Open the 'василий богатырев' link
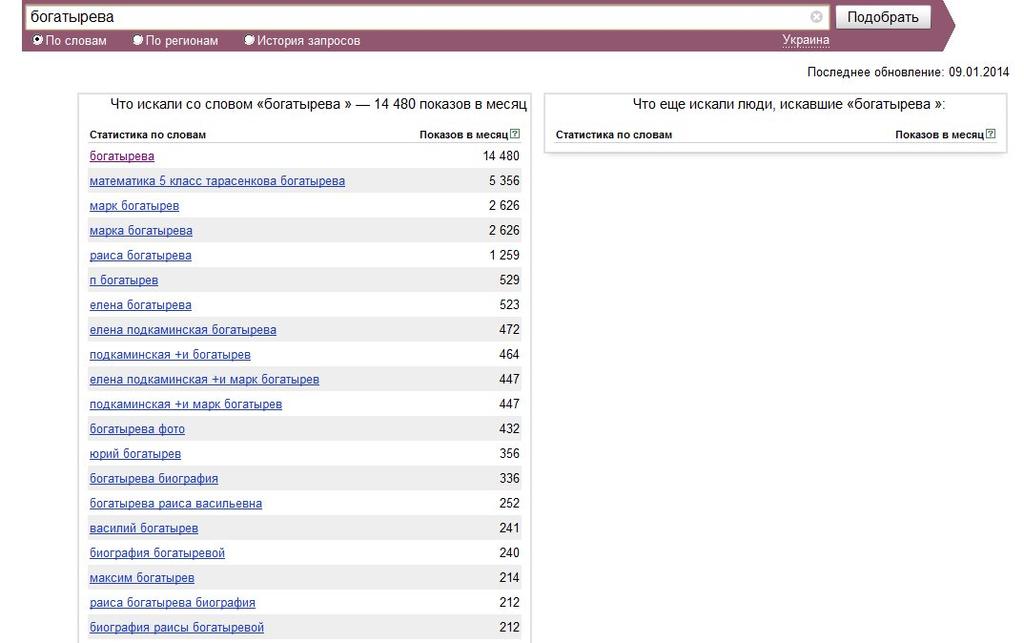This screenshot has width=1024, height=643. [144, 528]
